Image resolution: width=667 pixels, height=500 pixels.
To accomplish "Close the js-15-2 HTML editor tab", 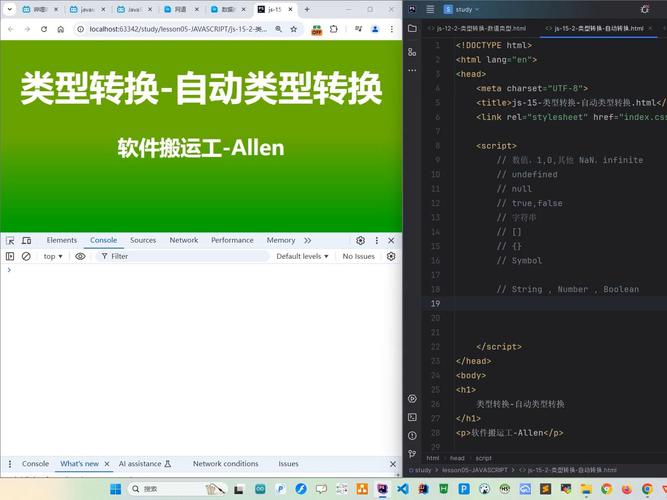I will 650,29.
